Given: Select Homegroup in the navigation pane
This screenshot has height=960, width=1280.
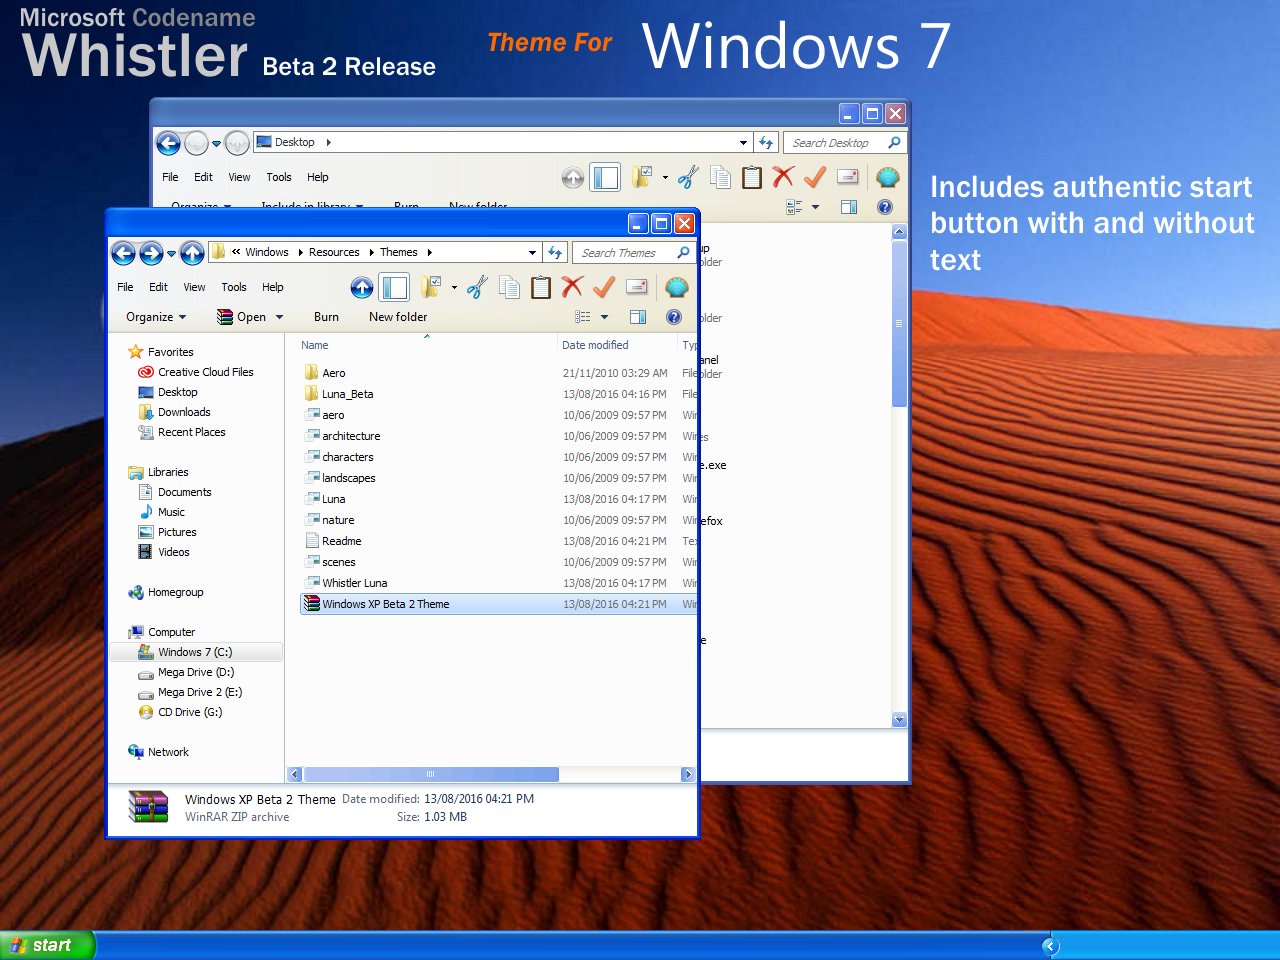Looking at the screenshot, I should click(175, 592).
